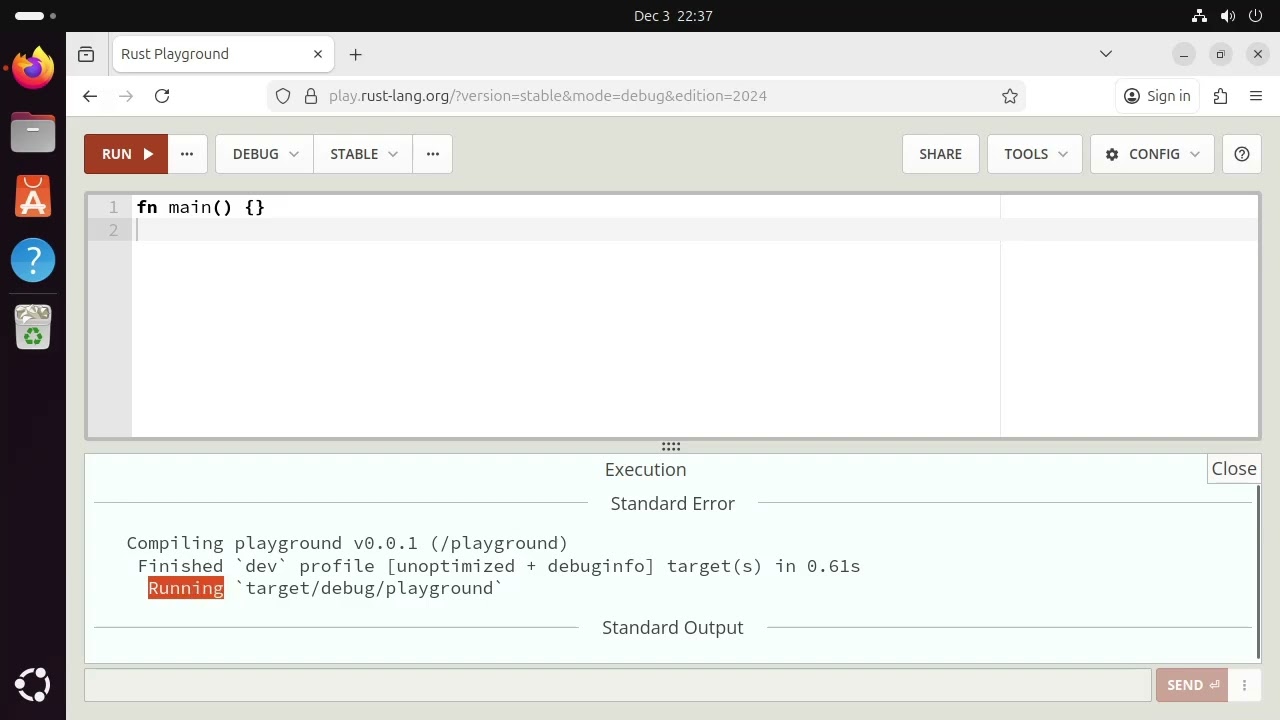The width and height of the screenshot is (1280, 720).
Task: Click the output panel scrollbar
Action: 1258,572
